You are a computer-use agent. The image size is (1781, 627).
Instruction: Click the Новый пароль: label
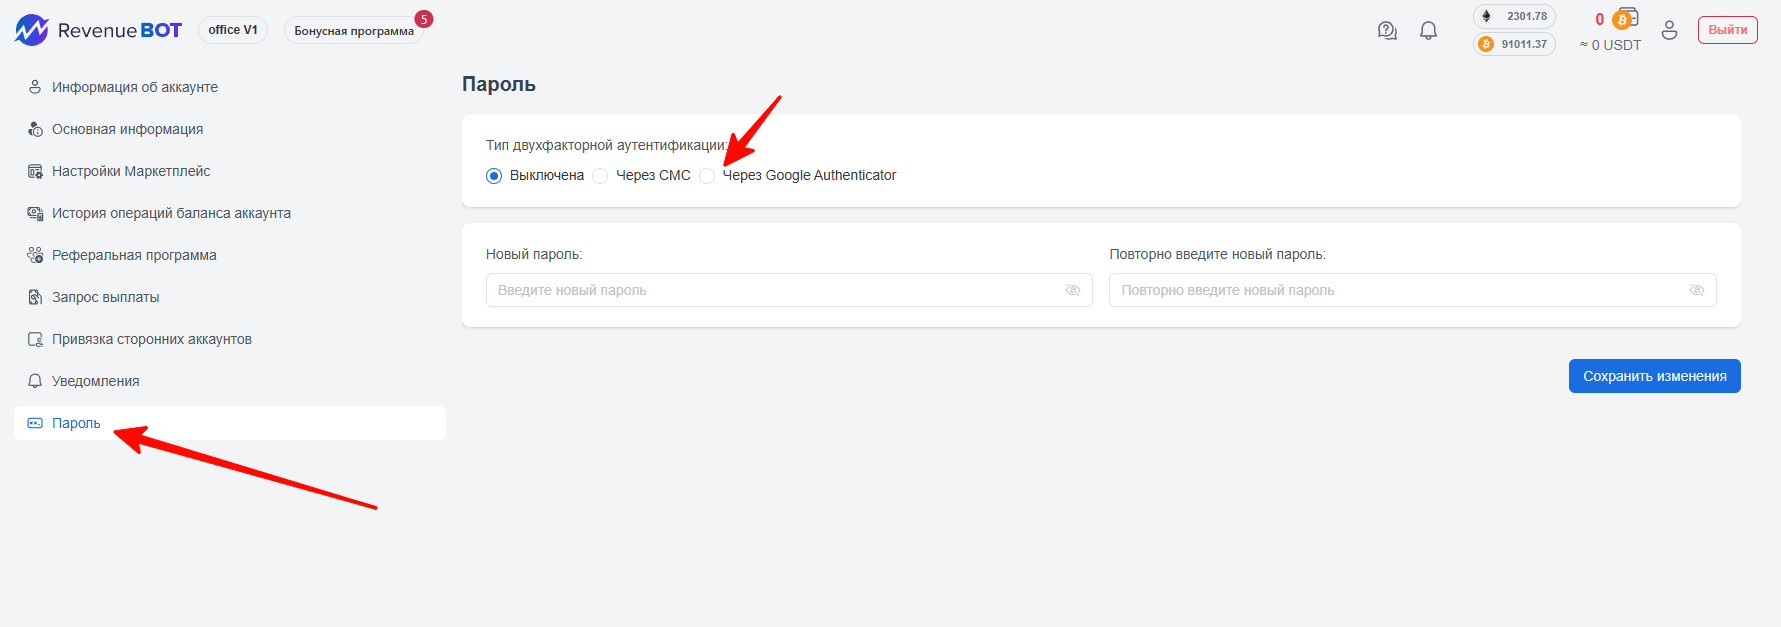pyautogui.click(x=534, y=254)
